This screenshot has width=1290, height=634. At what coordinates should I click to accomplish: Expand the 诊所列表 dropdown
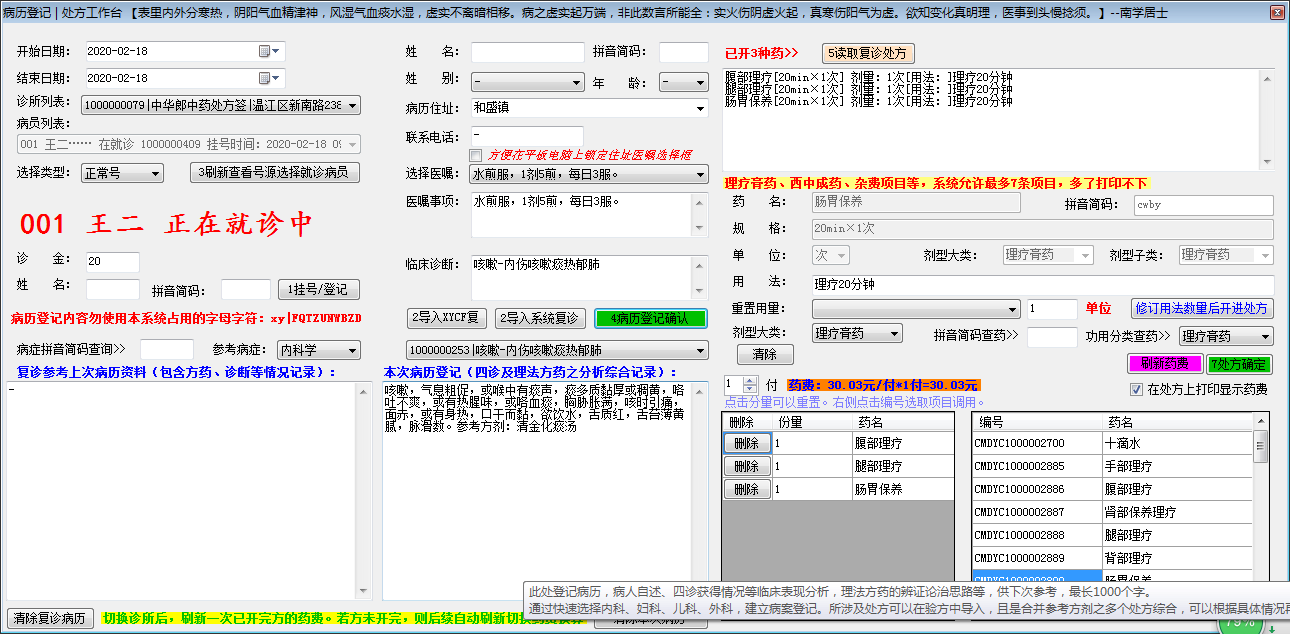click(x=352, y=105)
